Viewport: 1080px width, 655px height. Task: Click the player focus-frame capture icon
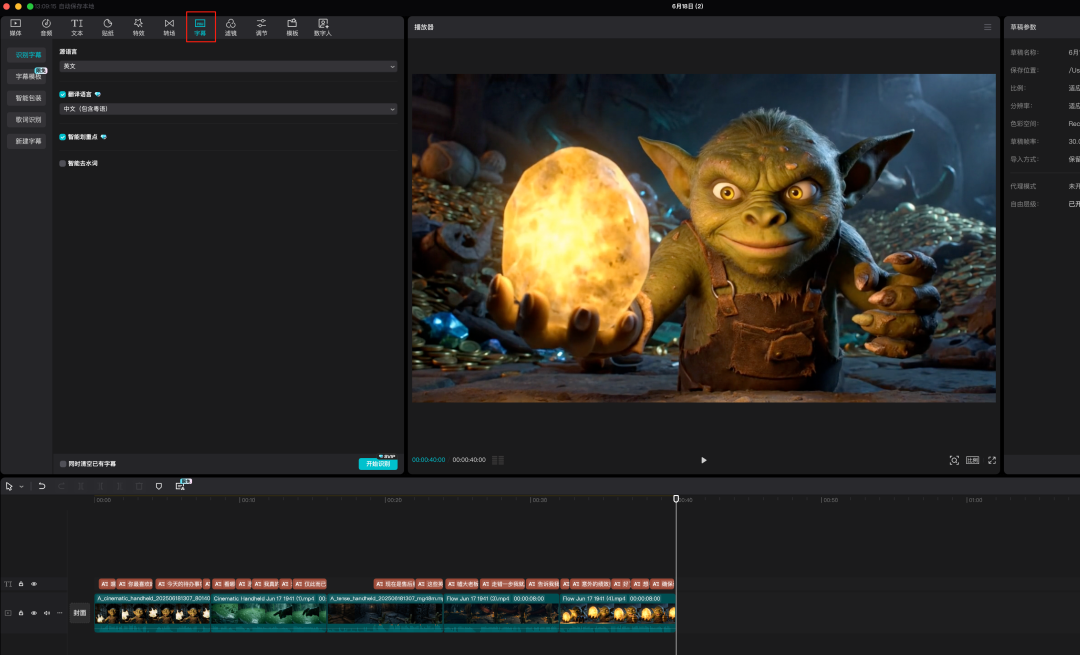coord(954,460)
